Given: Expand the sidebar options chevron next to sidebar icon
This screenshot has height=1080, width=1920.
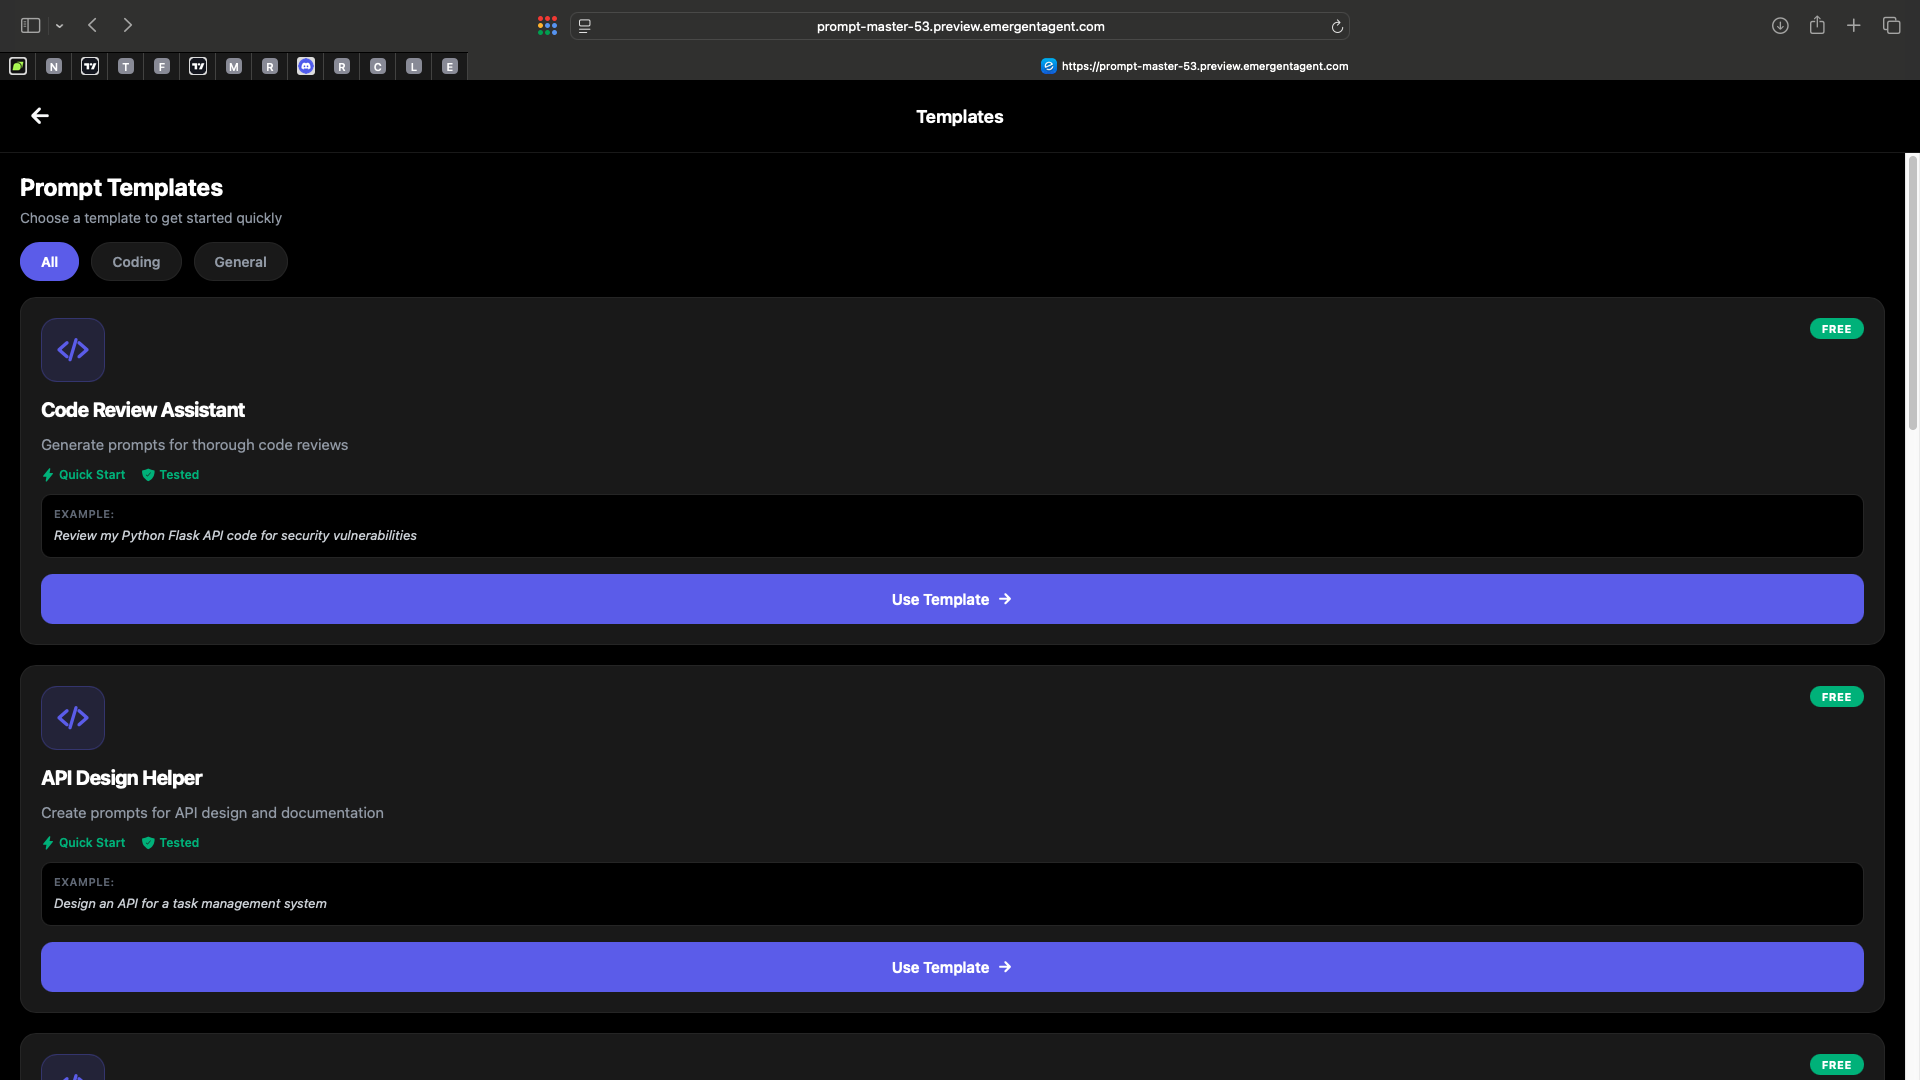Looking at the screenshot, I should [x=59, y=25].
